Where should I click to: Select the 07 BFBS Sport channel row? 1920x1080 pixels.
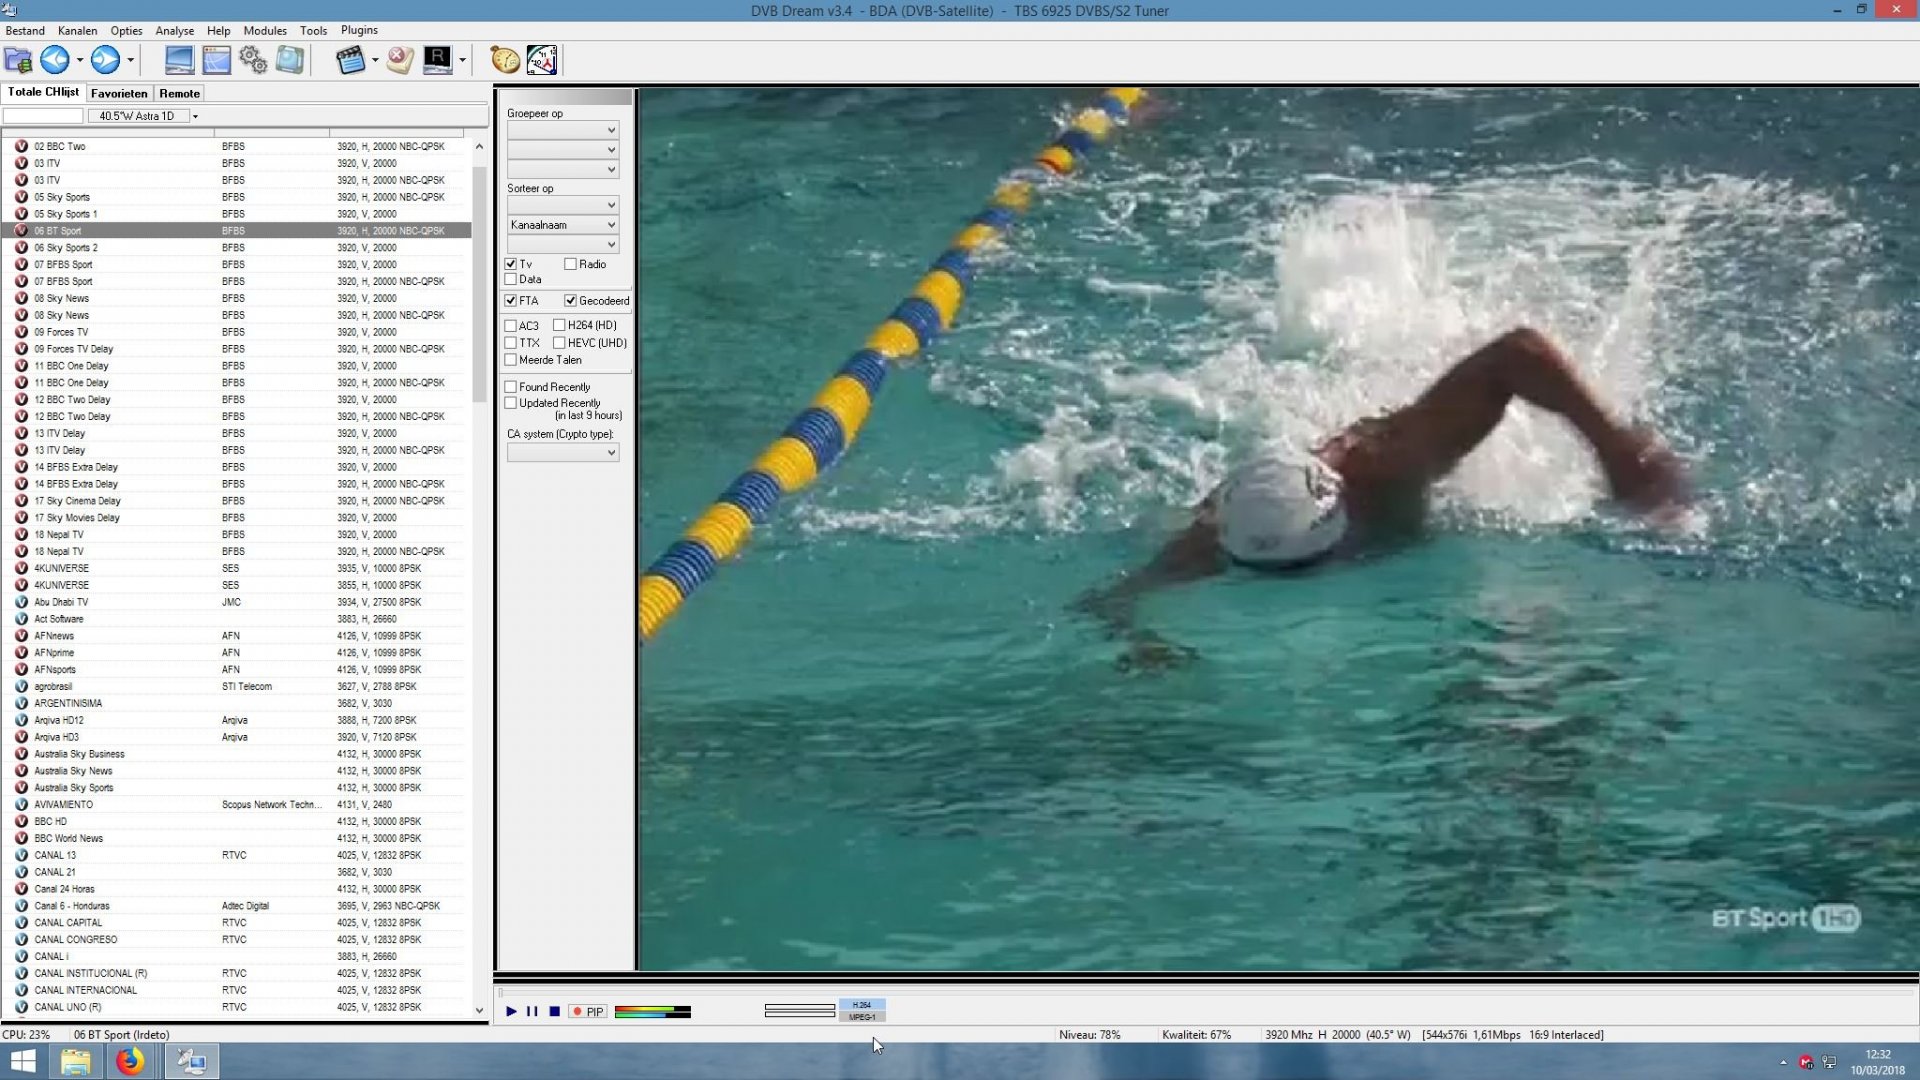coord(64,265)
